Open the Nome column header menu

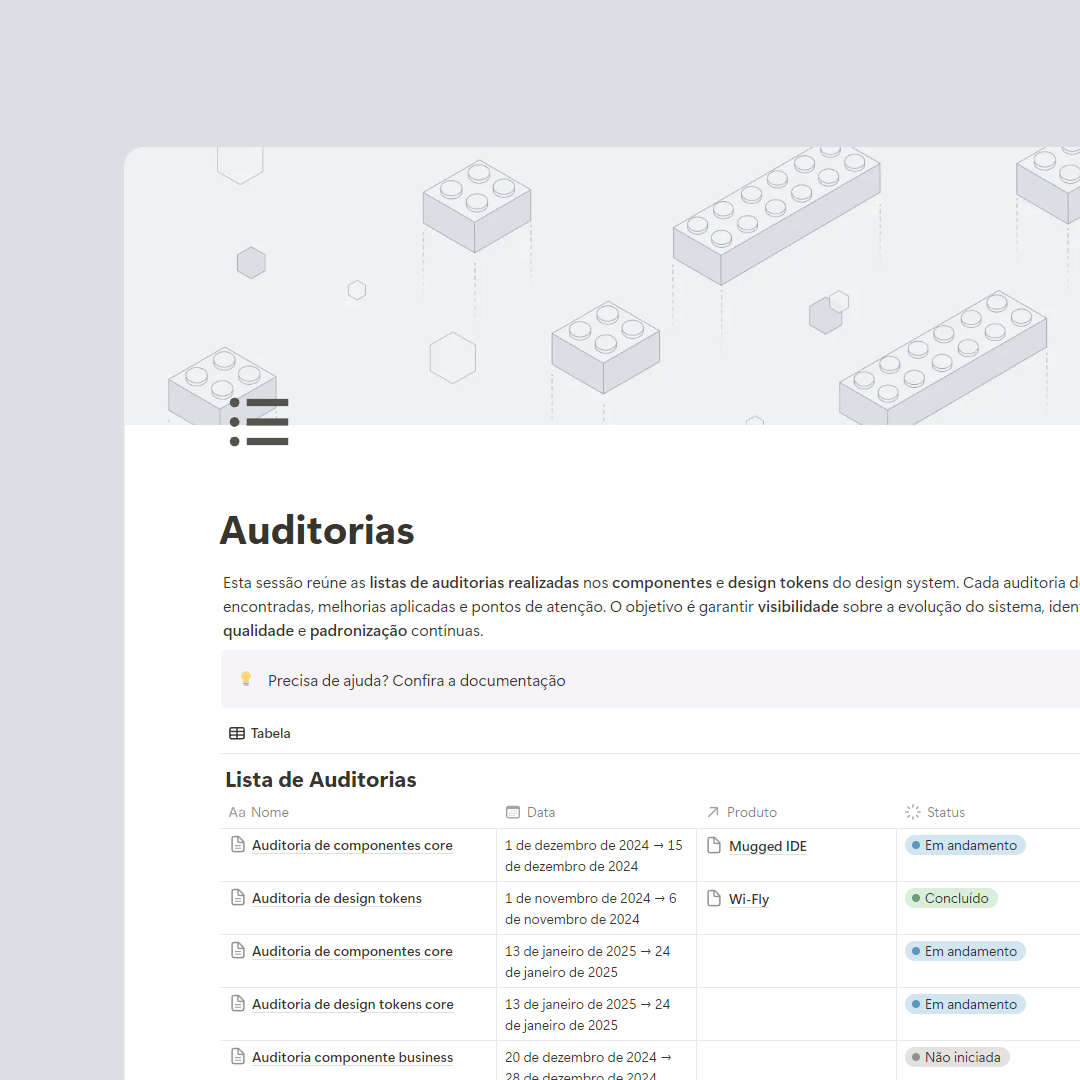(x=269, y=812)
